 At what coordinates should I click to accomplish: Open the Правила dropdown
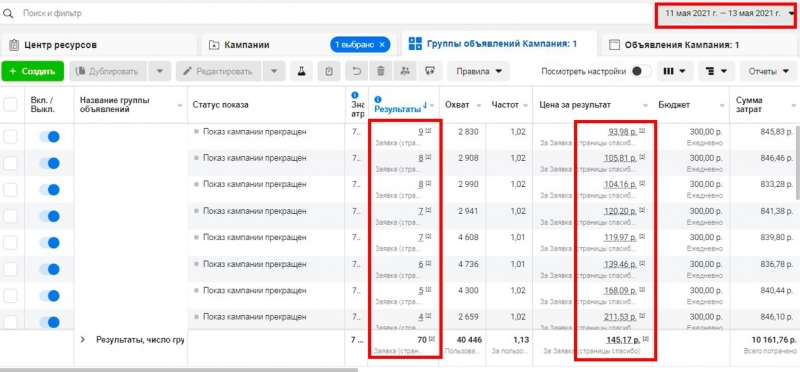point(479,71)
